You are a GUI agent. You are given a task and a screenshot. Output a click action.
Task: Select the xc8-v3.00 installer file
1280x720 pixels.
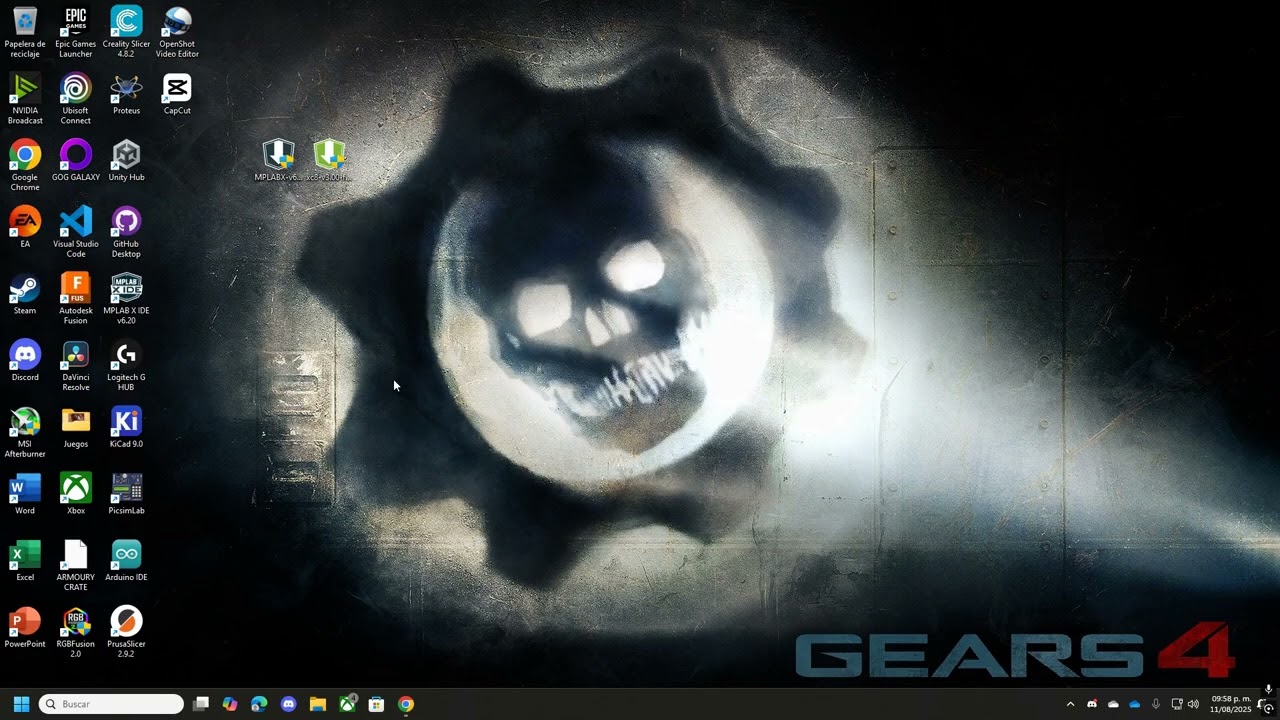[329, 160]
